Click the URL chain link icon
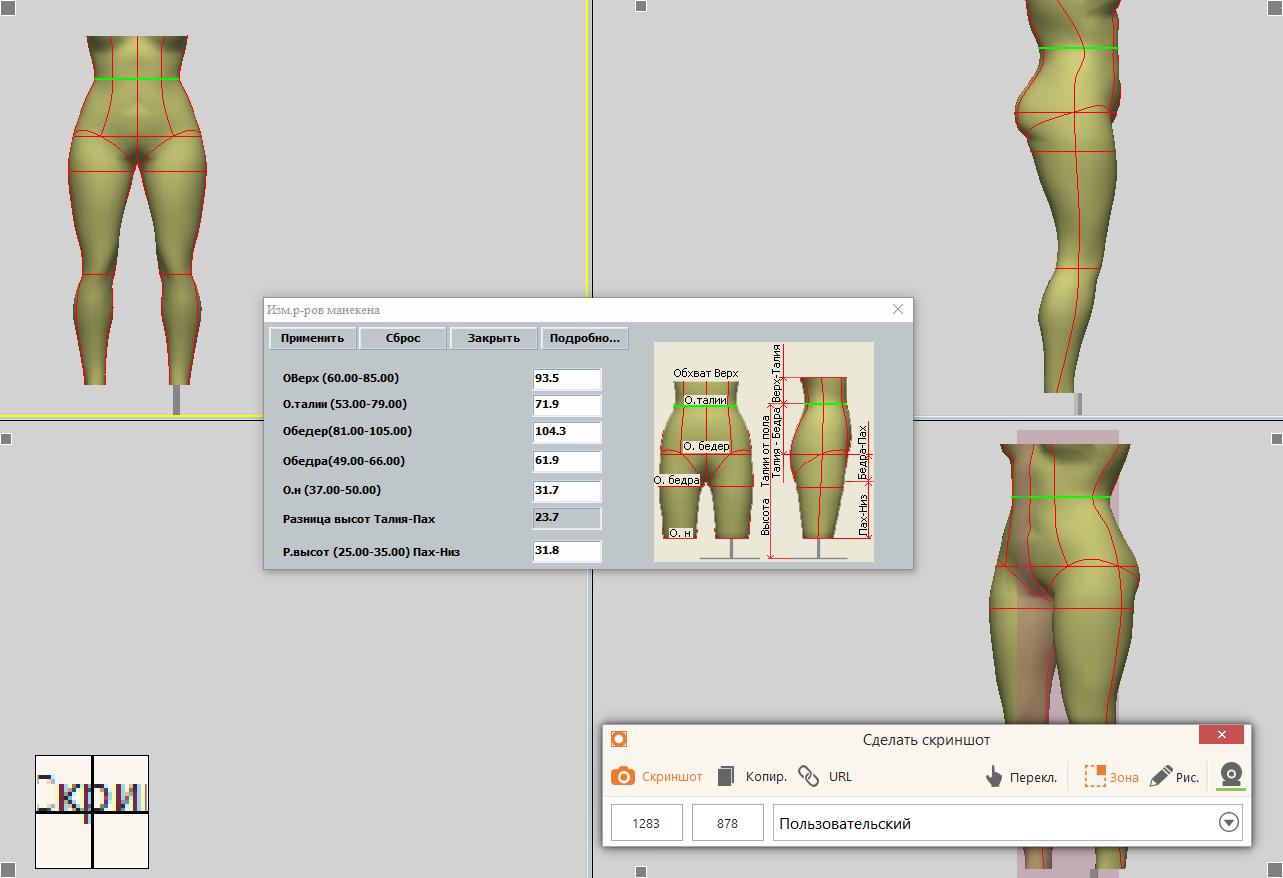 tap(808, 776)
